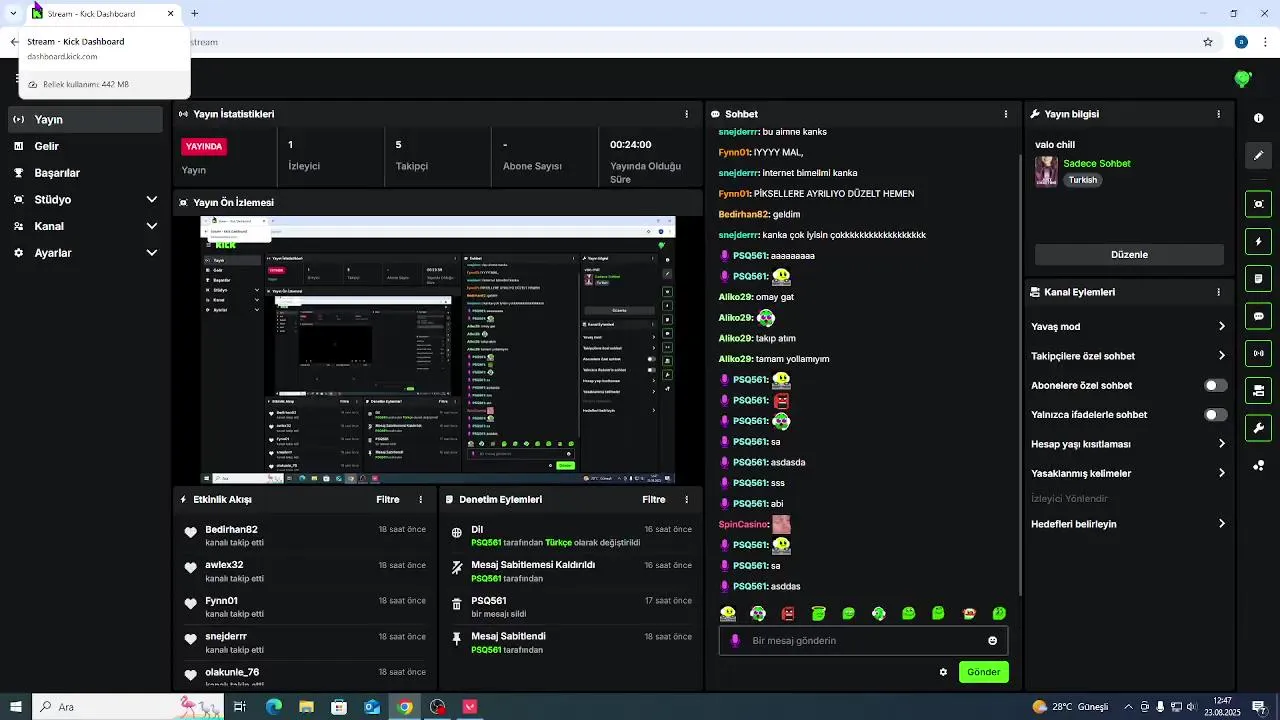Screen dimensions: 1280x720
Task: Click Filtre in Denetim Eylemleri panel
Action: (x=653, y=499)
